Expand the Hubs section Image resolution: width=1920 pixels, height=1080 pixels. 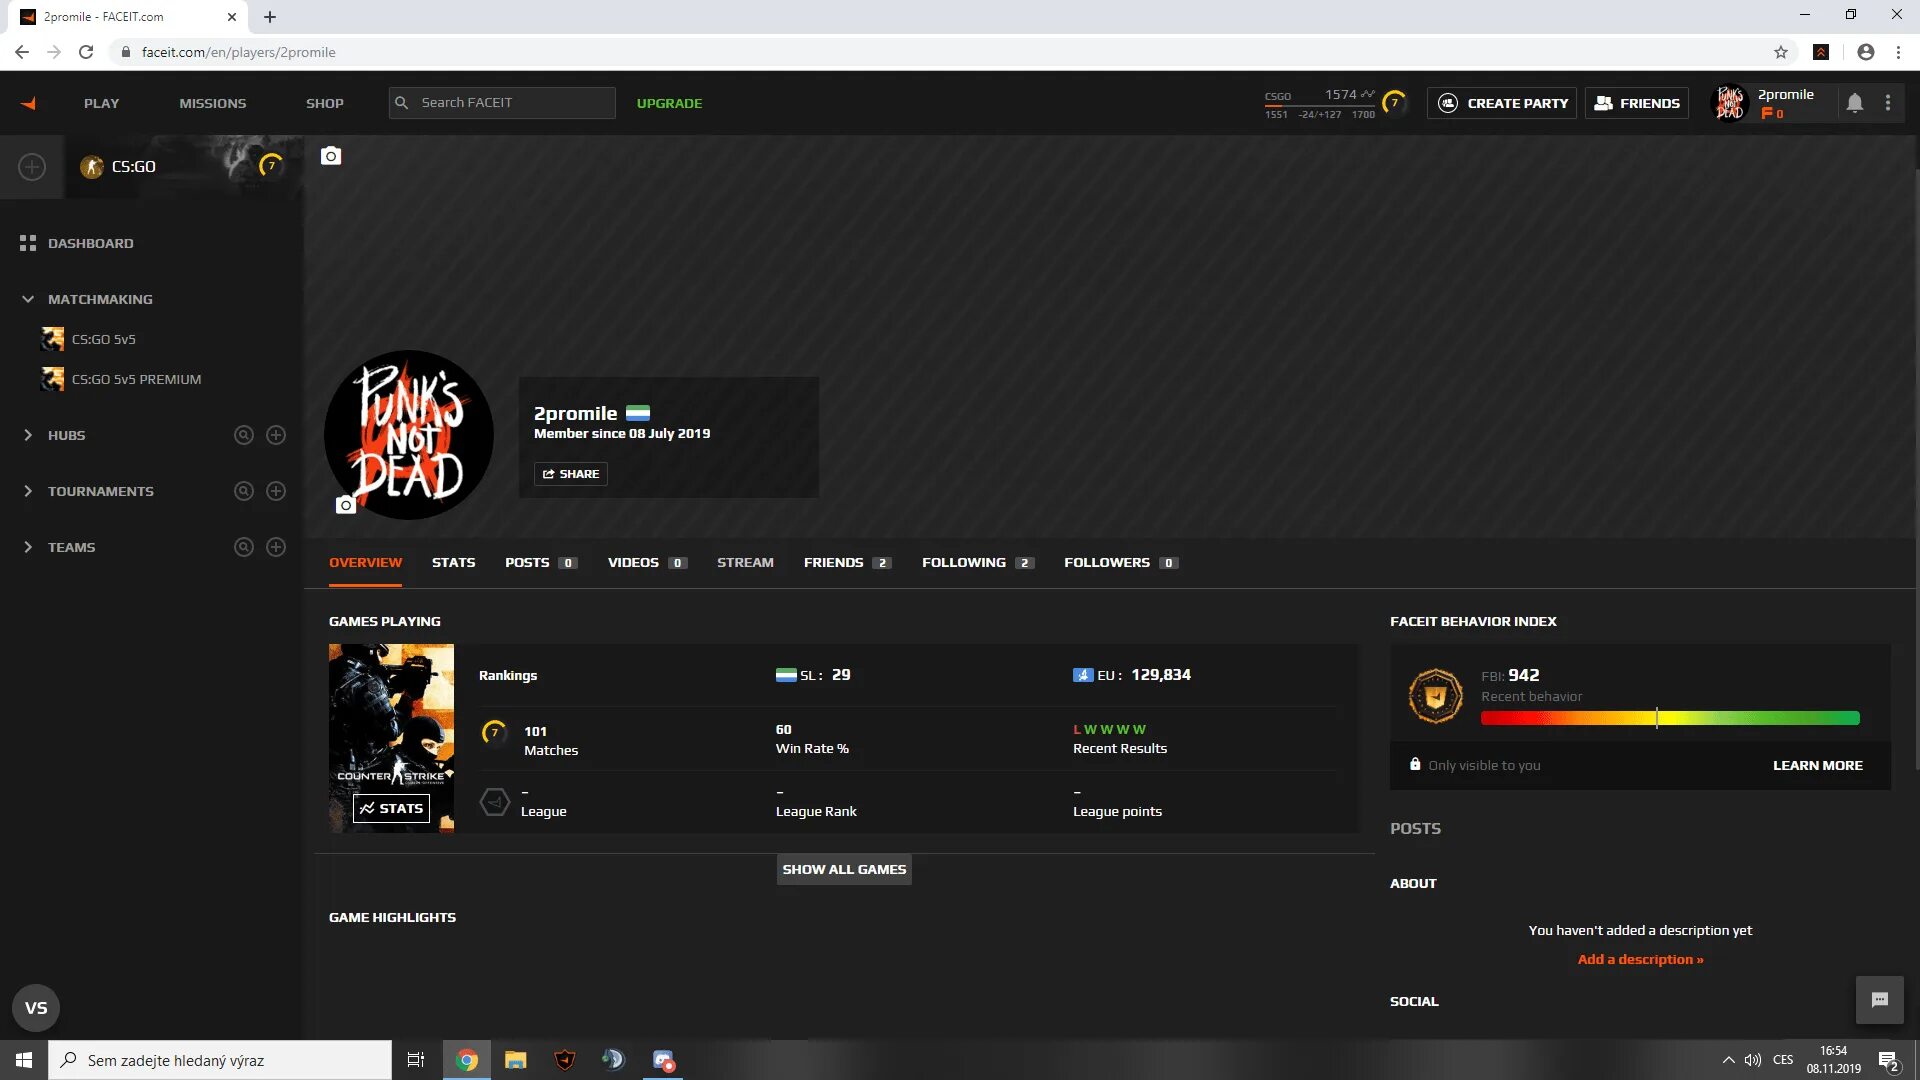(28, 435)
